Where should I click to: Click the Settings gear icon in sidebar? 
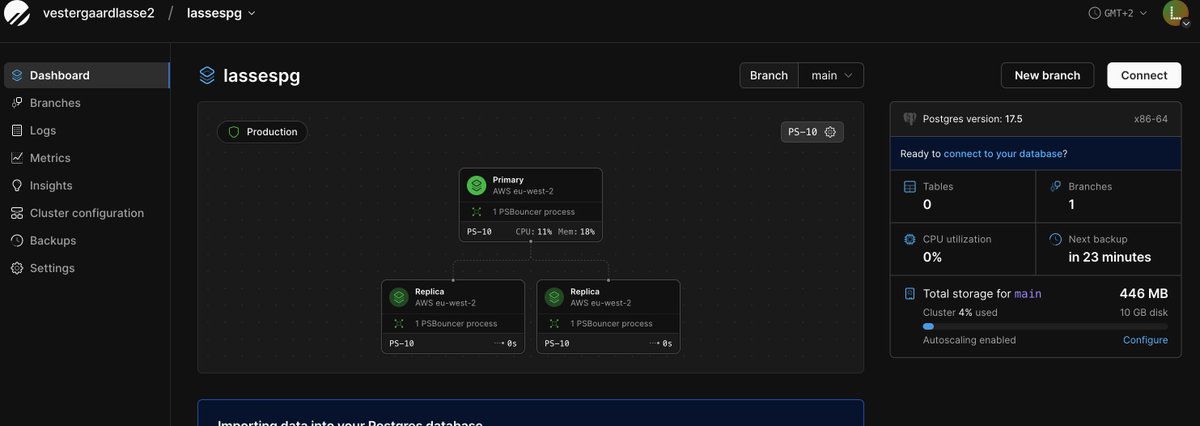(17, 268)
